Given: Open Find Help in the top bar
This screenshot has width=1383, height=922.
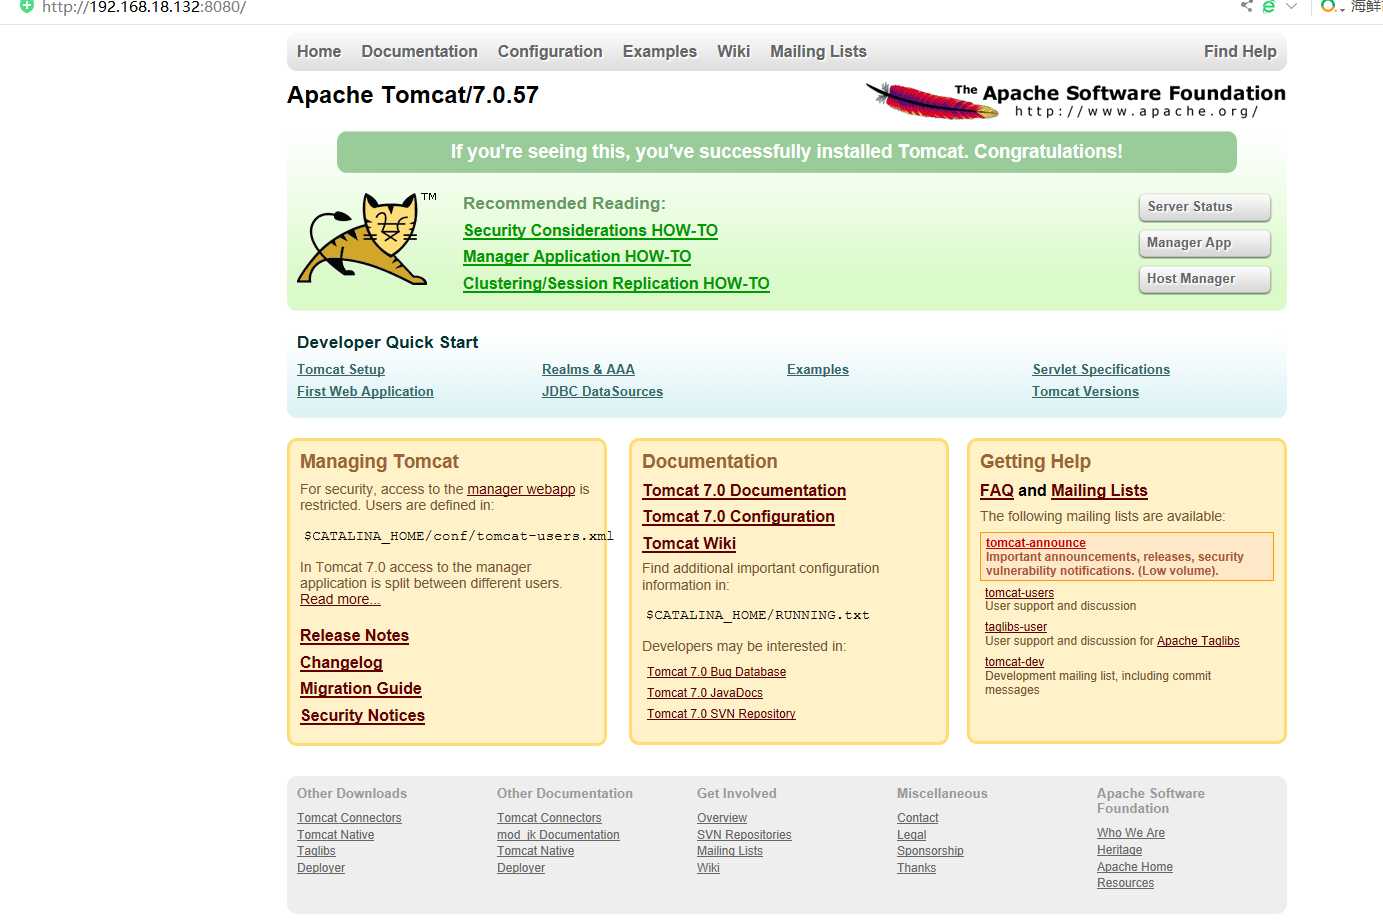Looking at the screenshot, I should (1240, 52).
